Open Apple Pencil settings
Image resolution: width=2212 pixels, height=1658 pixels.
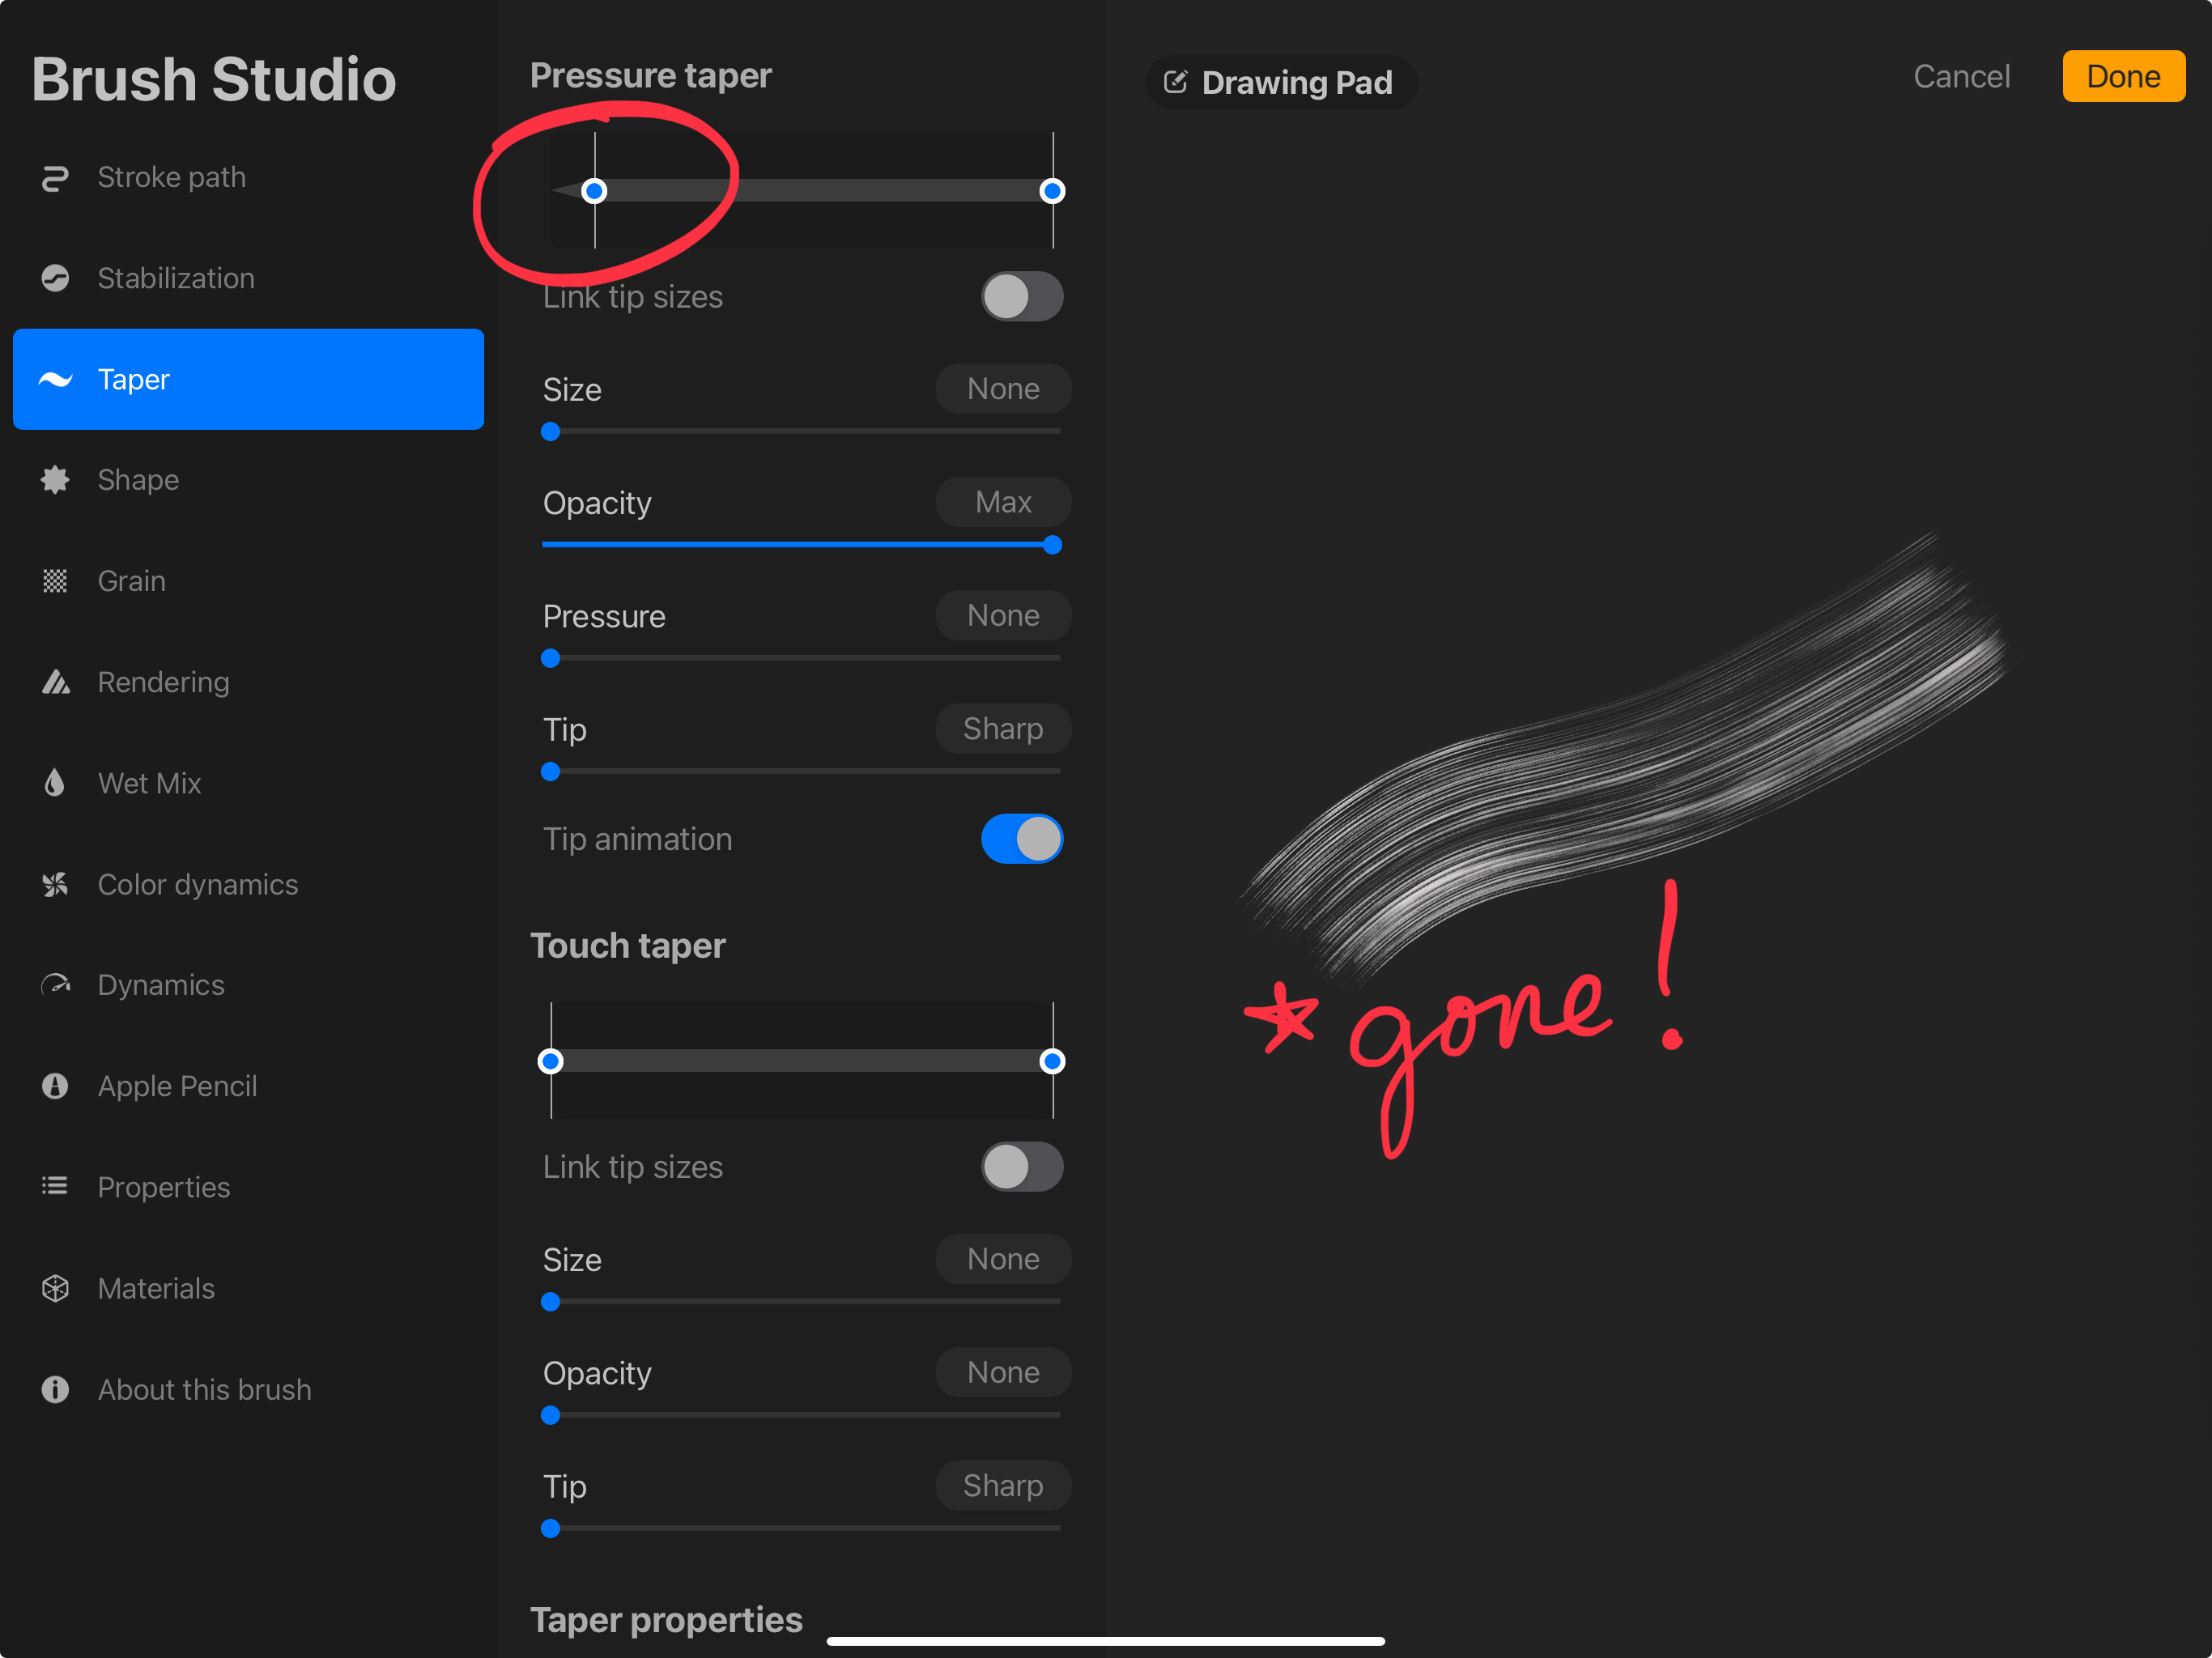click(x=248, y=1086)
